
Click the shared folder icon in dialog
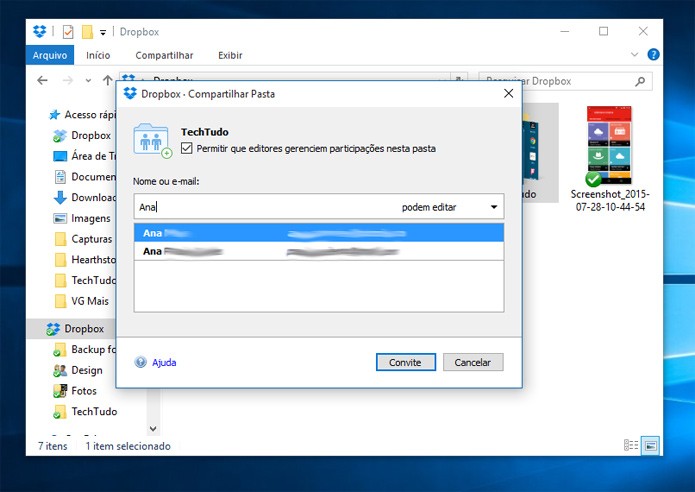pos(152,141)
